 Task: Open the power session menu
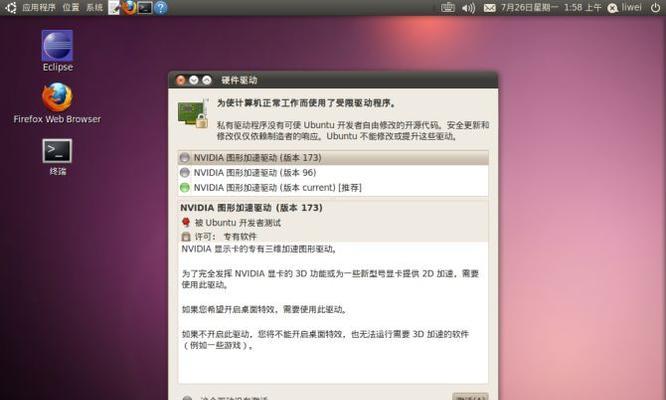coord(655,8)
